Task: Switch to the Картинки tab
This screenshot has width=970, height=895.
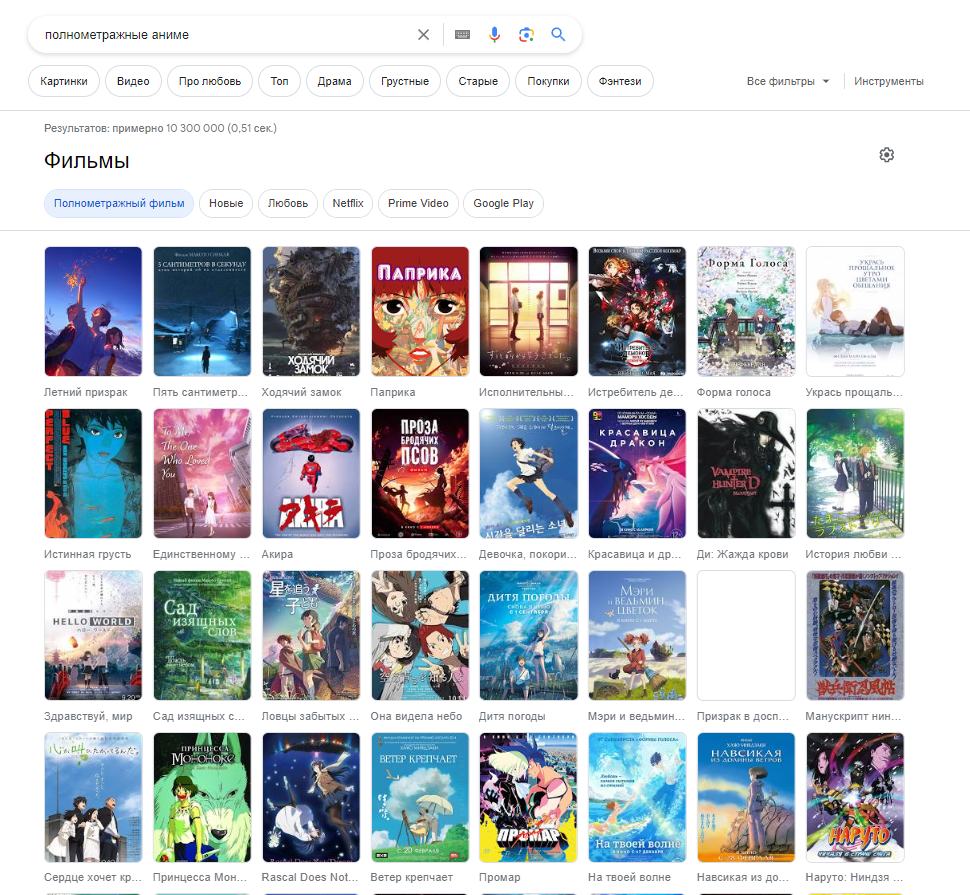Action: pos(64,81)
